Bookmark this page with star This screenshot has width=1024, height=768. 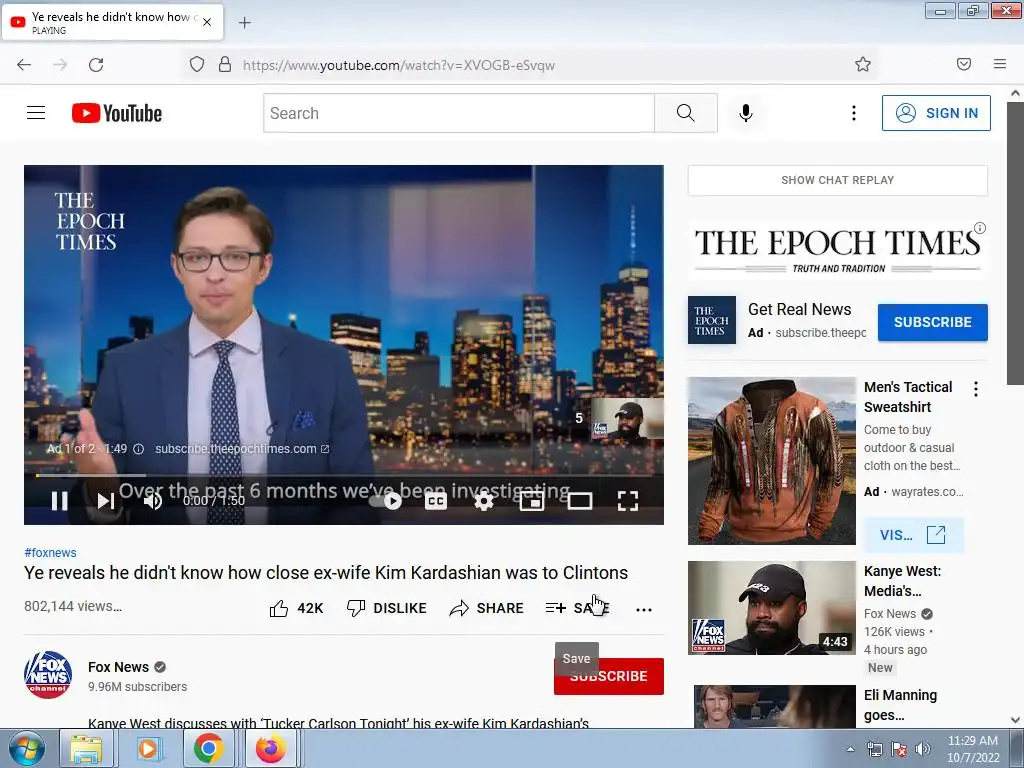tap(863, 64)
